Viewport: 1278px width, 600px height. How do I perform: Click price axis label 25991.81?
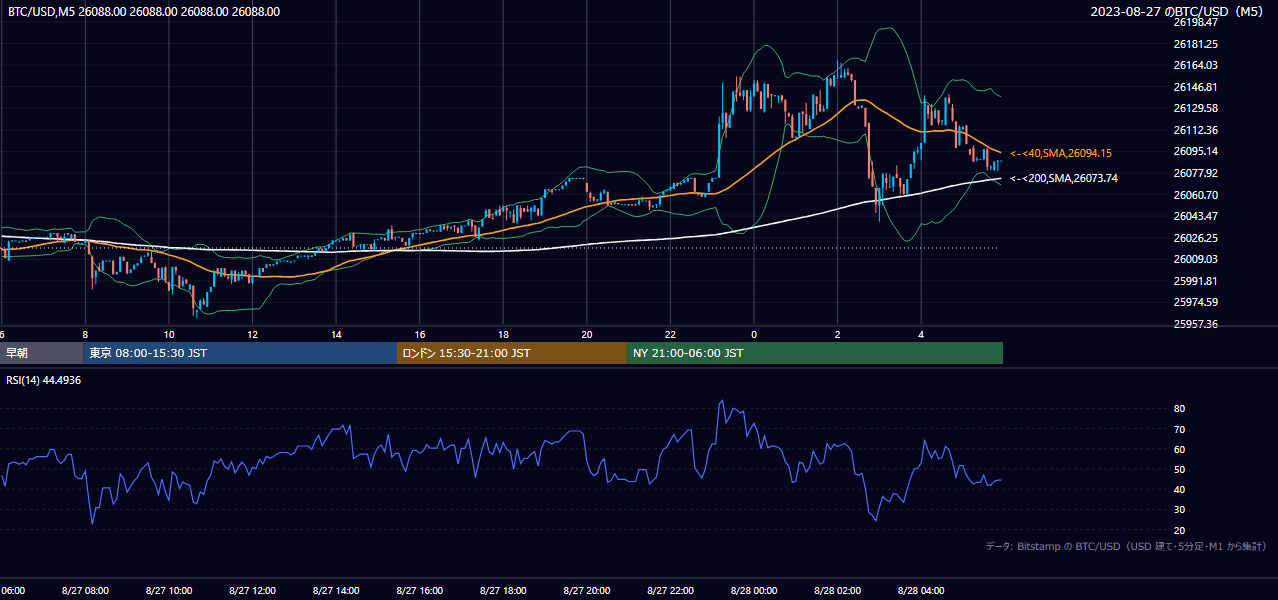(1195, 281)
